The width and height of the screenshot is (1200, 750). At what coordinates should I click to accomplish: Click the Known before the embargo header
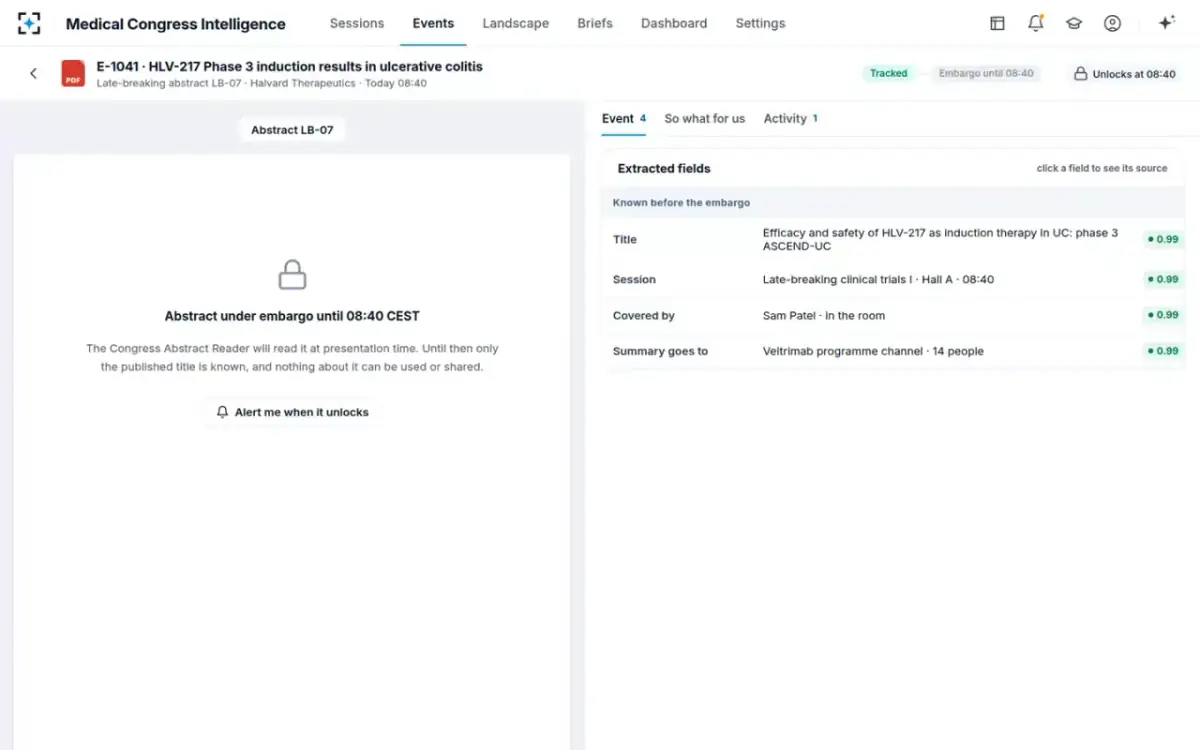681,203
